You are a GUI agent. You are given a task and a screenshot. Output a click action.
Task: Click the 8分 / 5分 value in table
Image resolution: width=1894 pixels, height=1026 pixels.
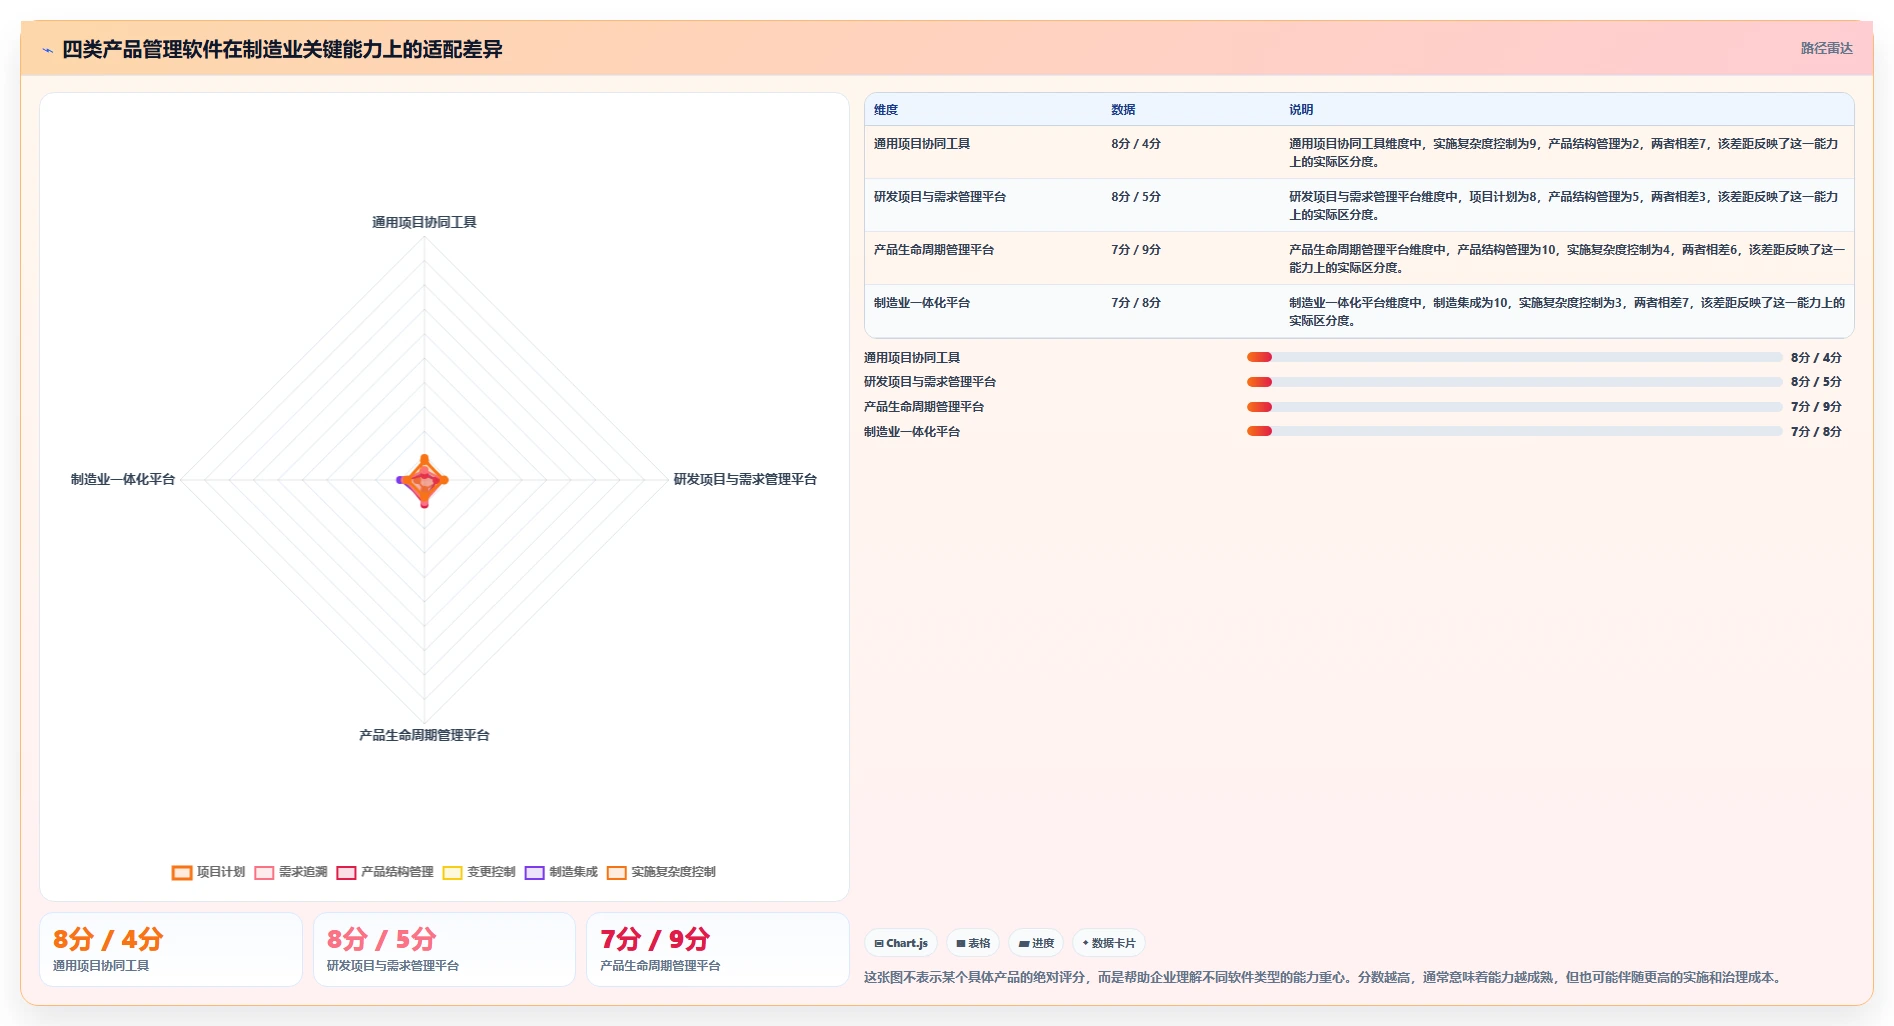coord(1136,197)
